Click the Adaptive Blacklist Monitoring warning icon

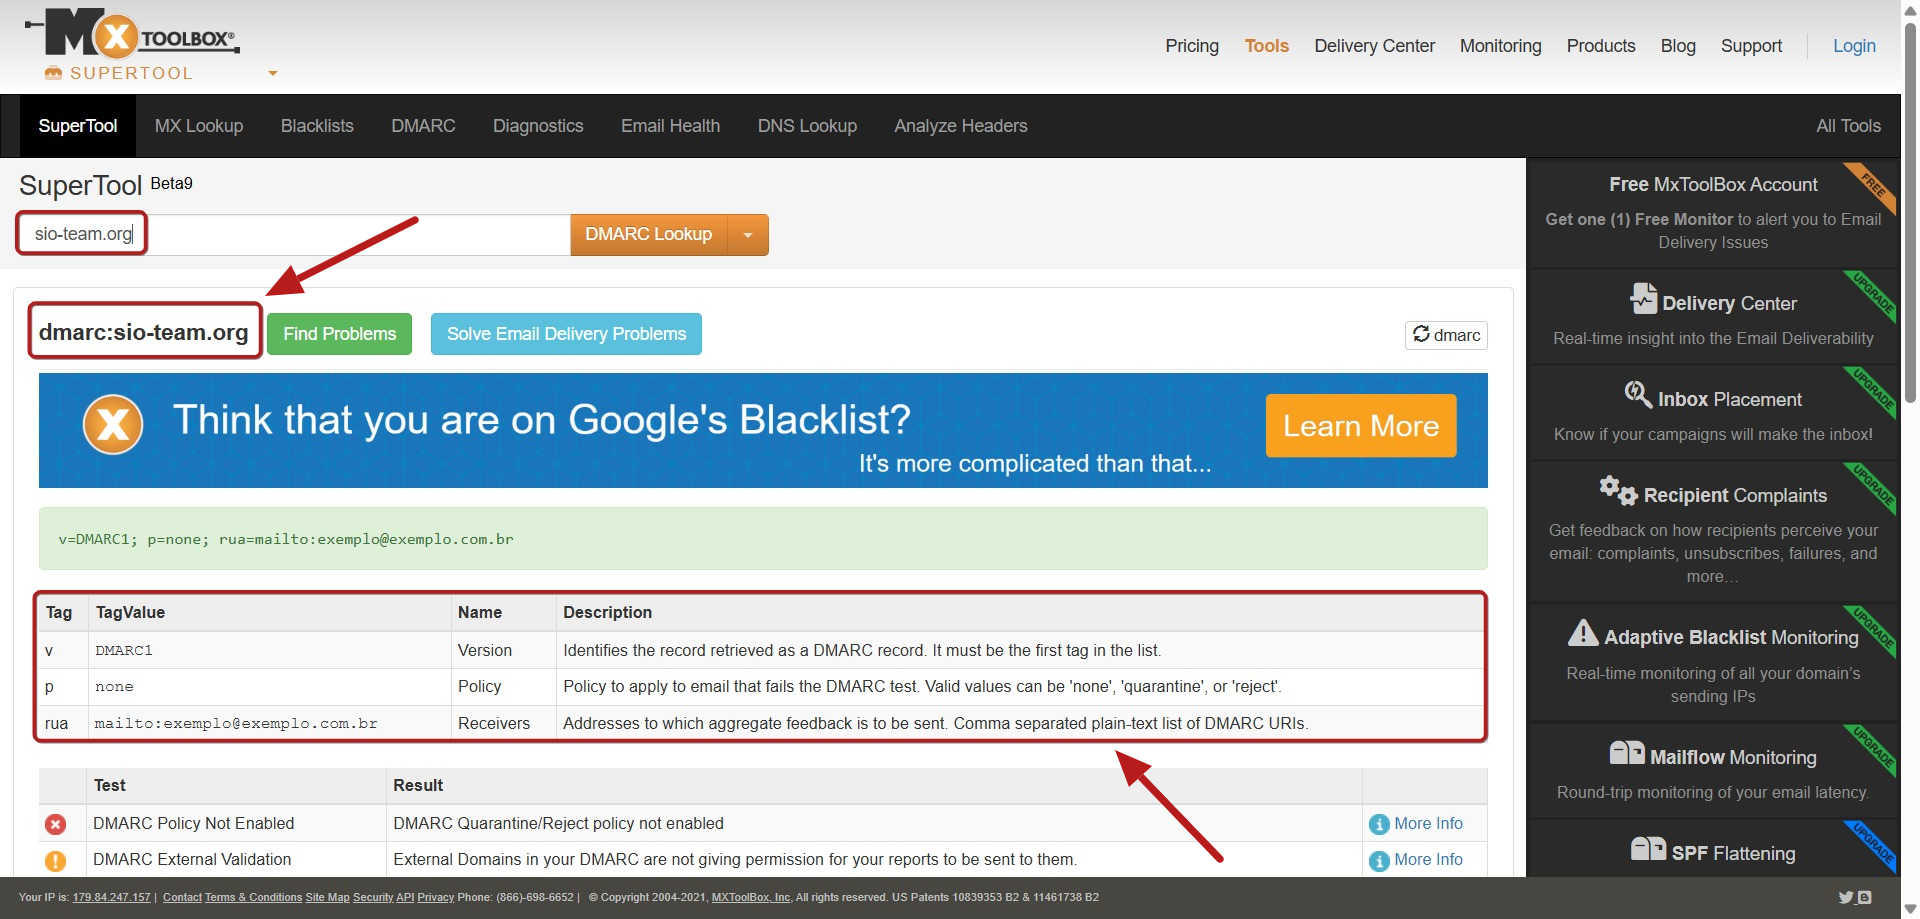[x=1583, y=632]
